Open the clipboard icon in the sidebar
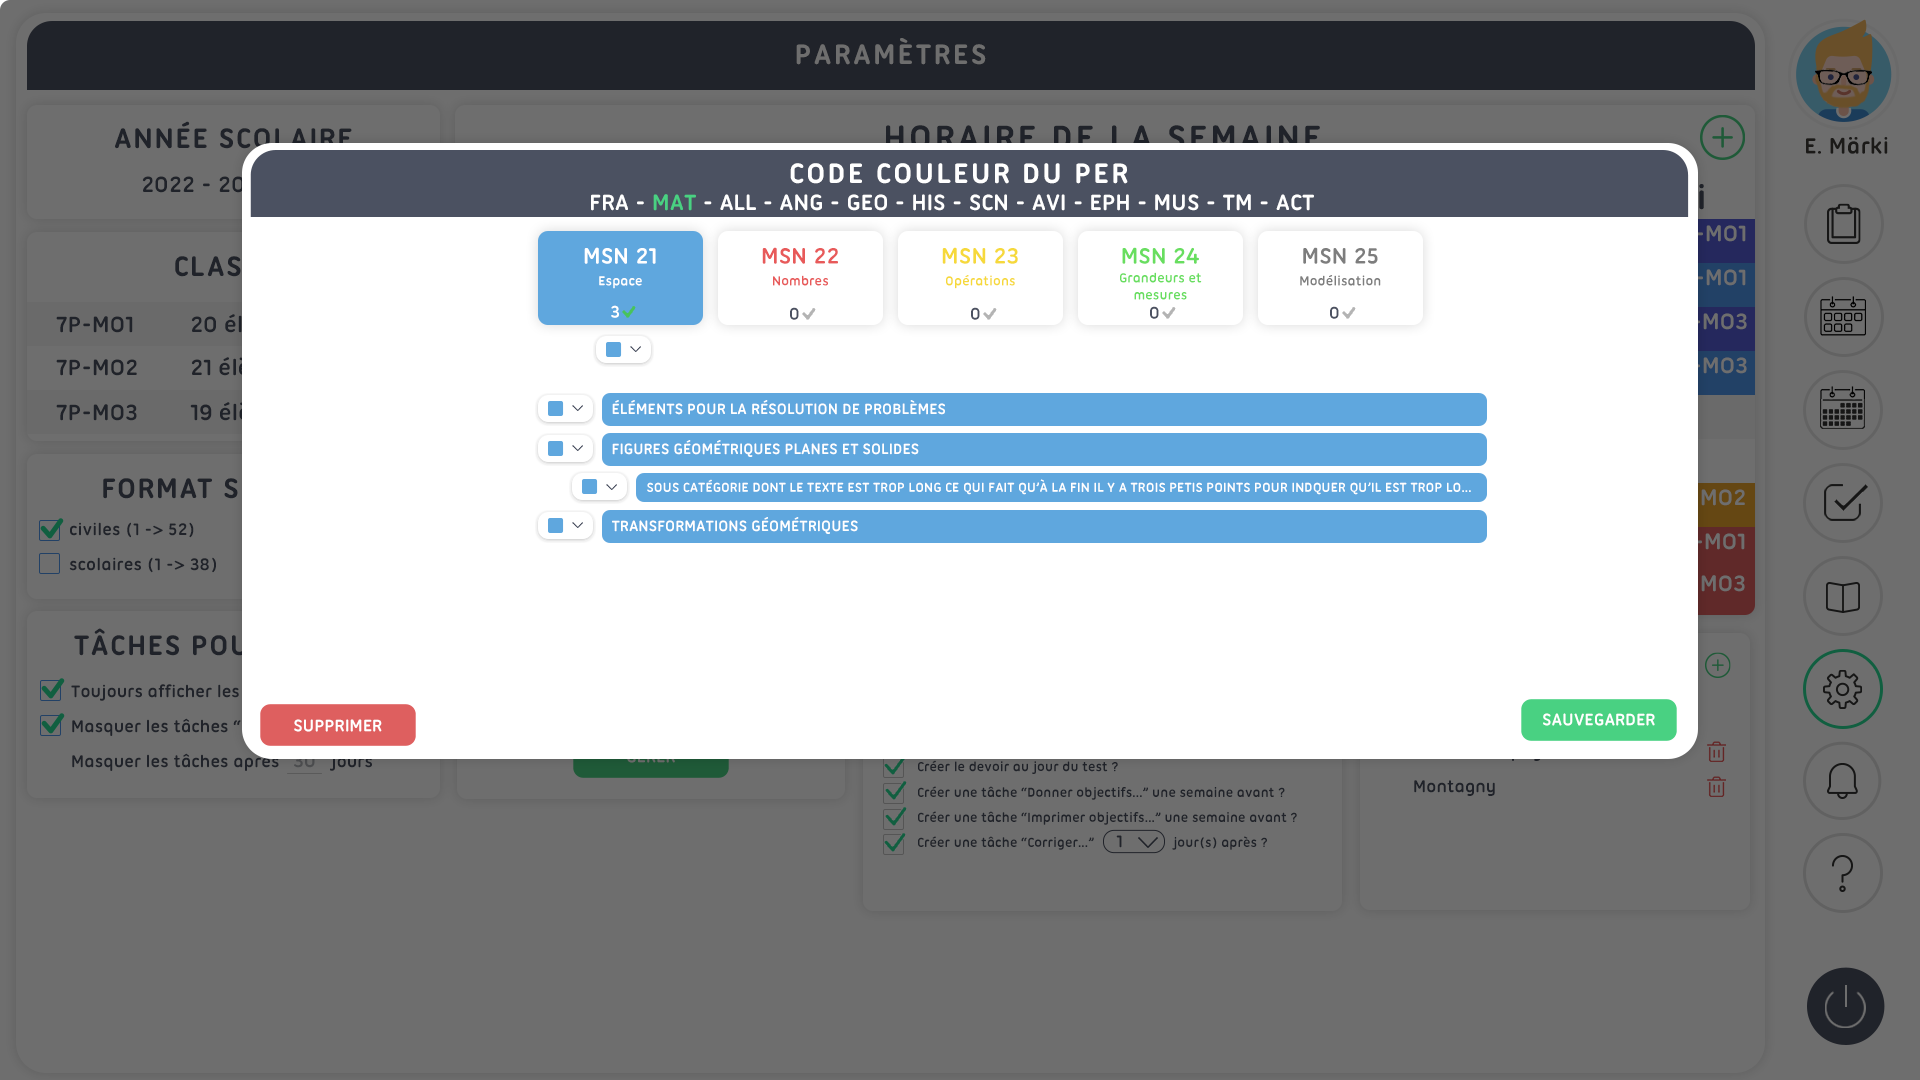Viewport: 1920px width, 1080px height. 1843,224
